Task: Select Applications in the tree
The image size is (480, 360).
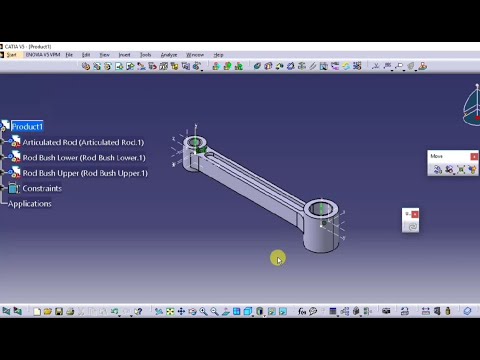Action: click(30, 204)
